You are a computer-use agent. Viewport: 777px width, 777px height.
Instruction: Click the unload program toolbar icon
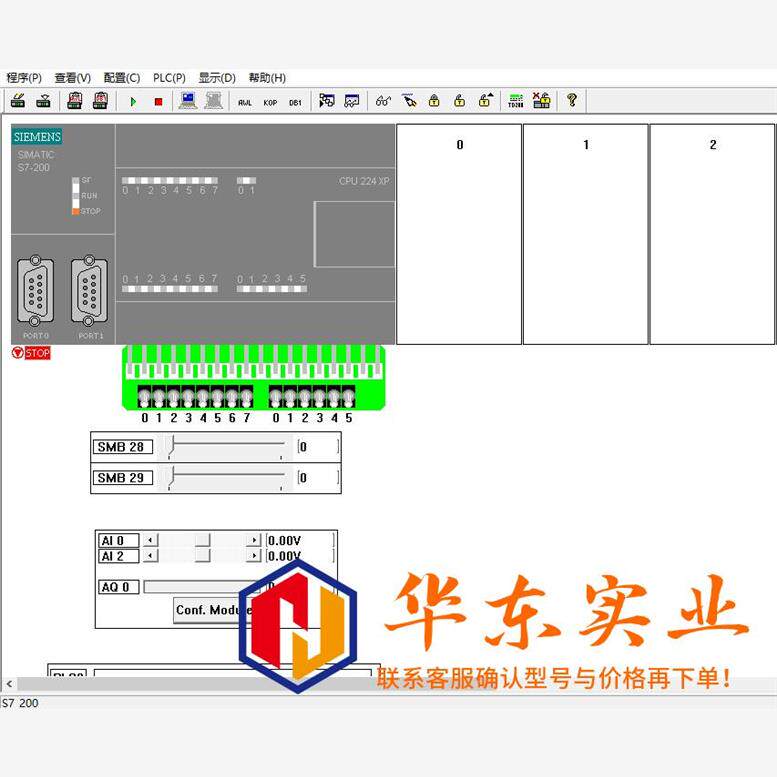[44, 101]
